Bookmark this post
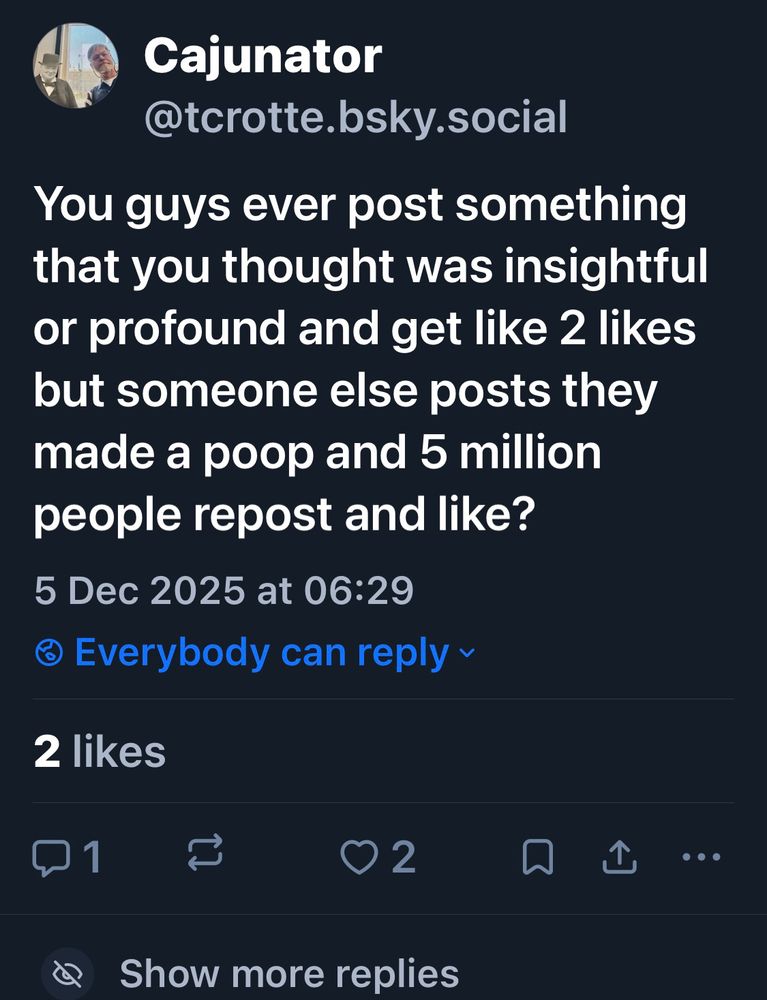 537,857
